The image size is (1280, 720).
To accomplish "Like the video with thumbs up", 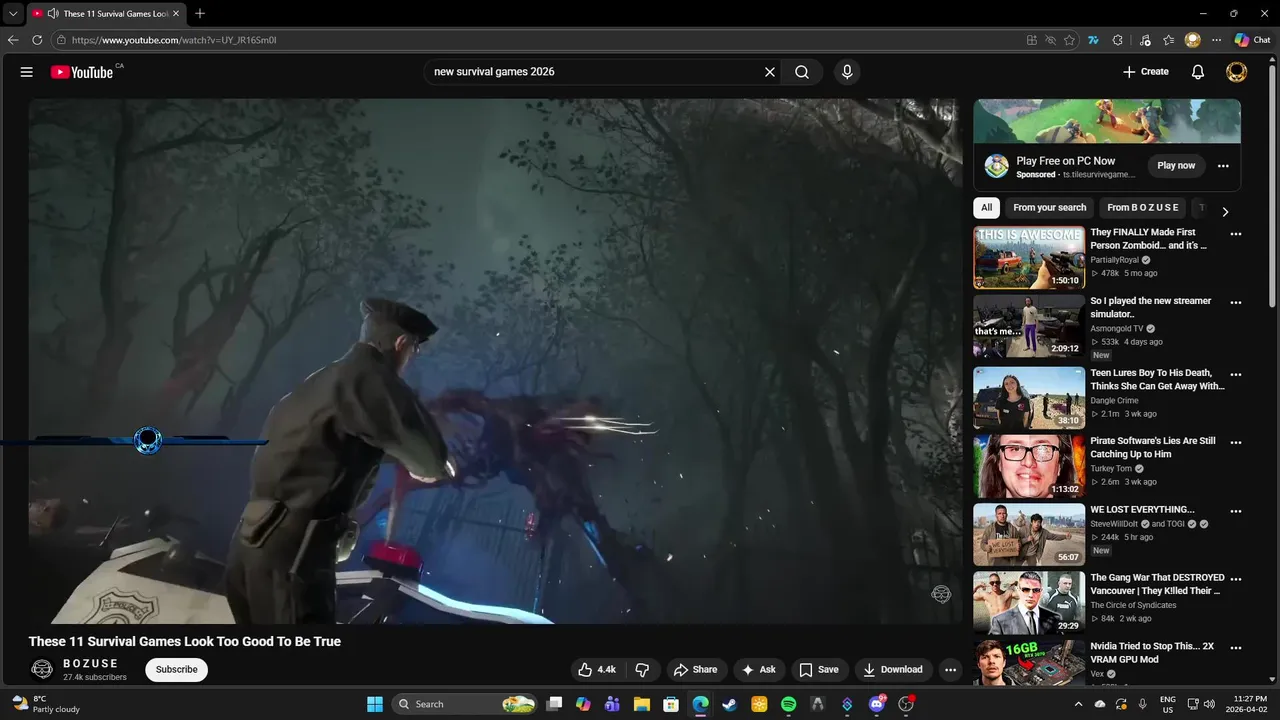I will 597,670.
